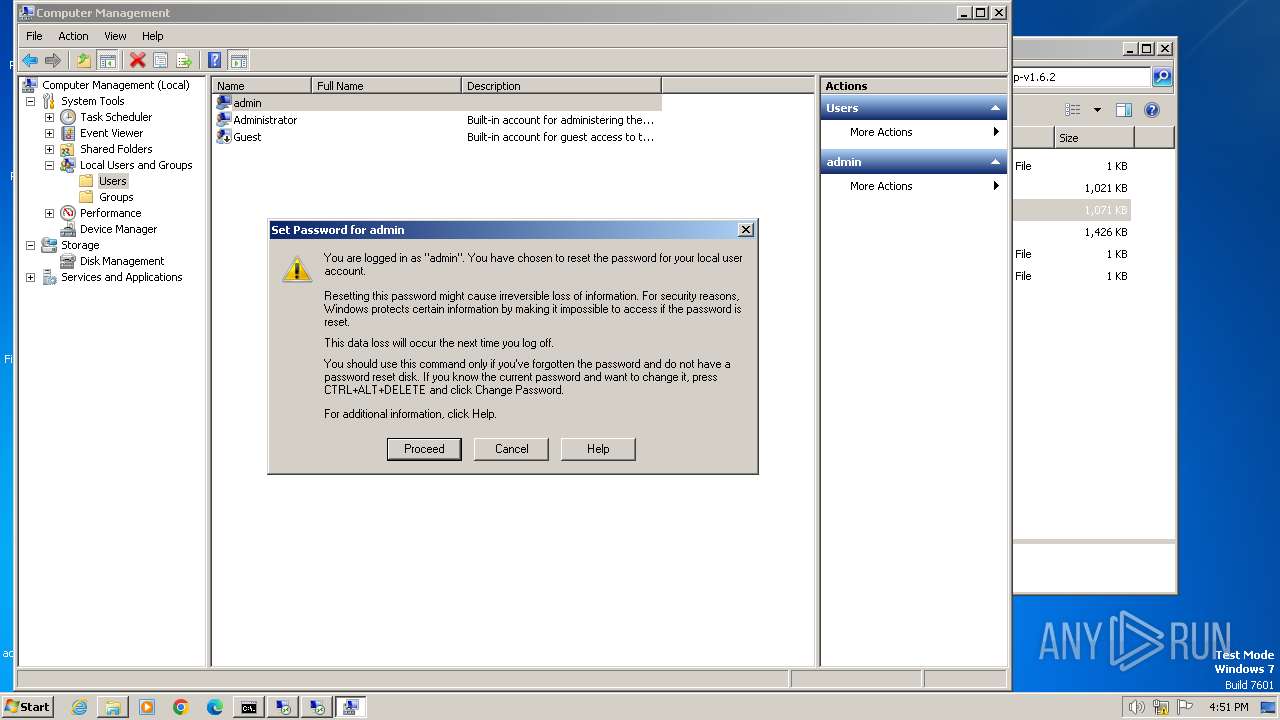Click the Explorer search input field
Viewport: 1280px width, 720px height.
coord(1081,77)
